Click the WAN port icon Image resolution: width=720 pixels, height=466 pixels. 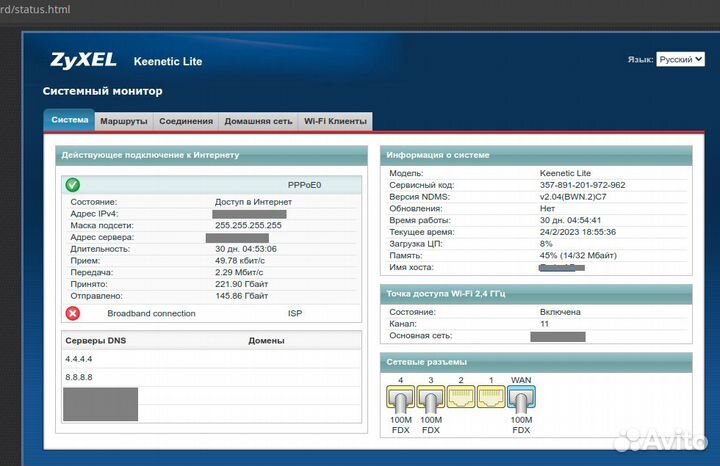(521, 401)
